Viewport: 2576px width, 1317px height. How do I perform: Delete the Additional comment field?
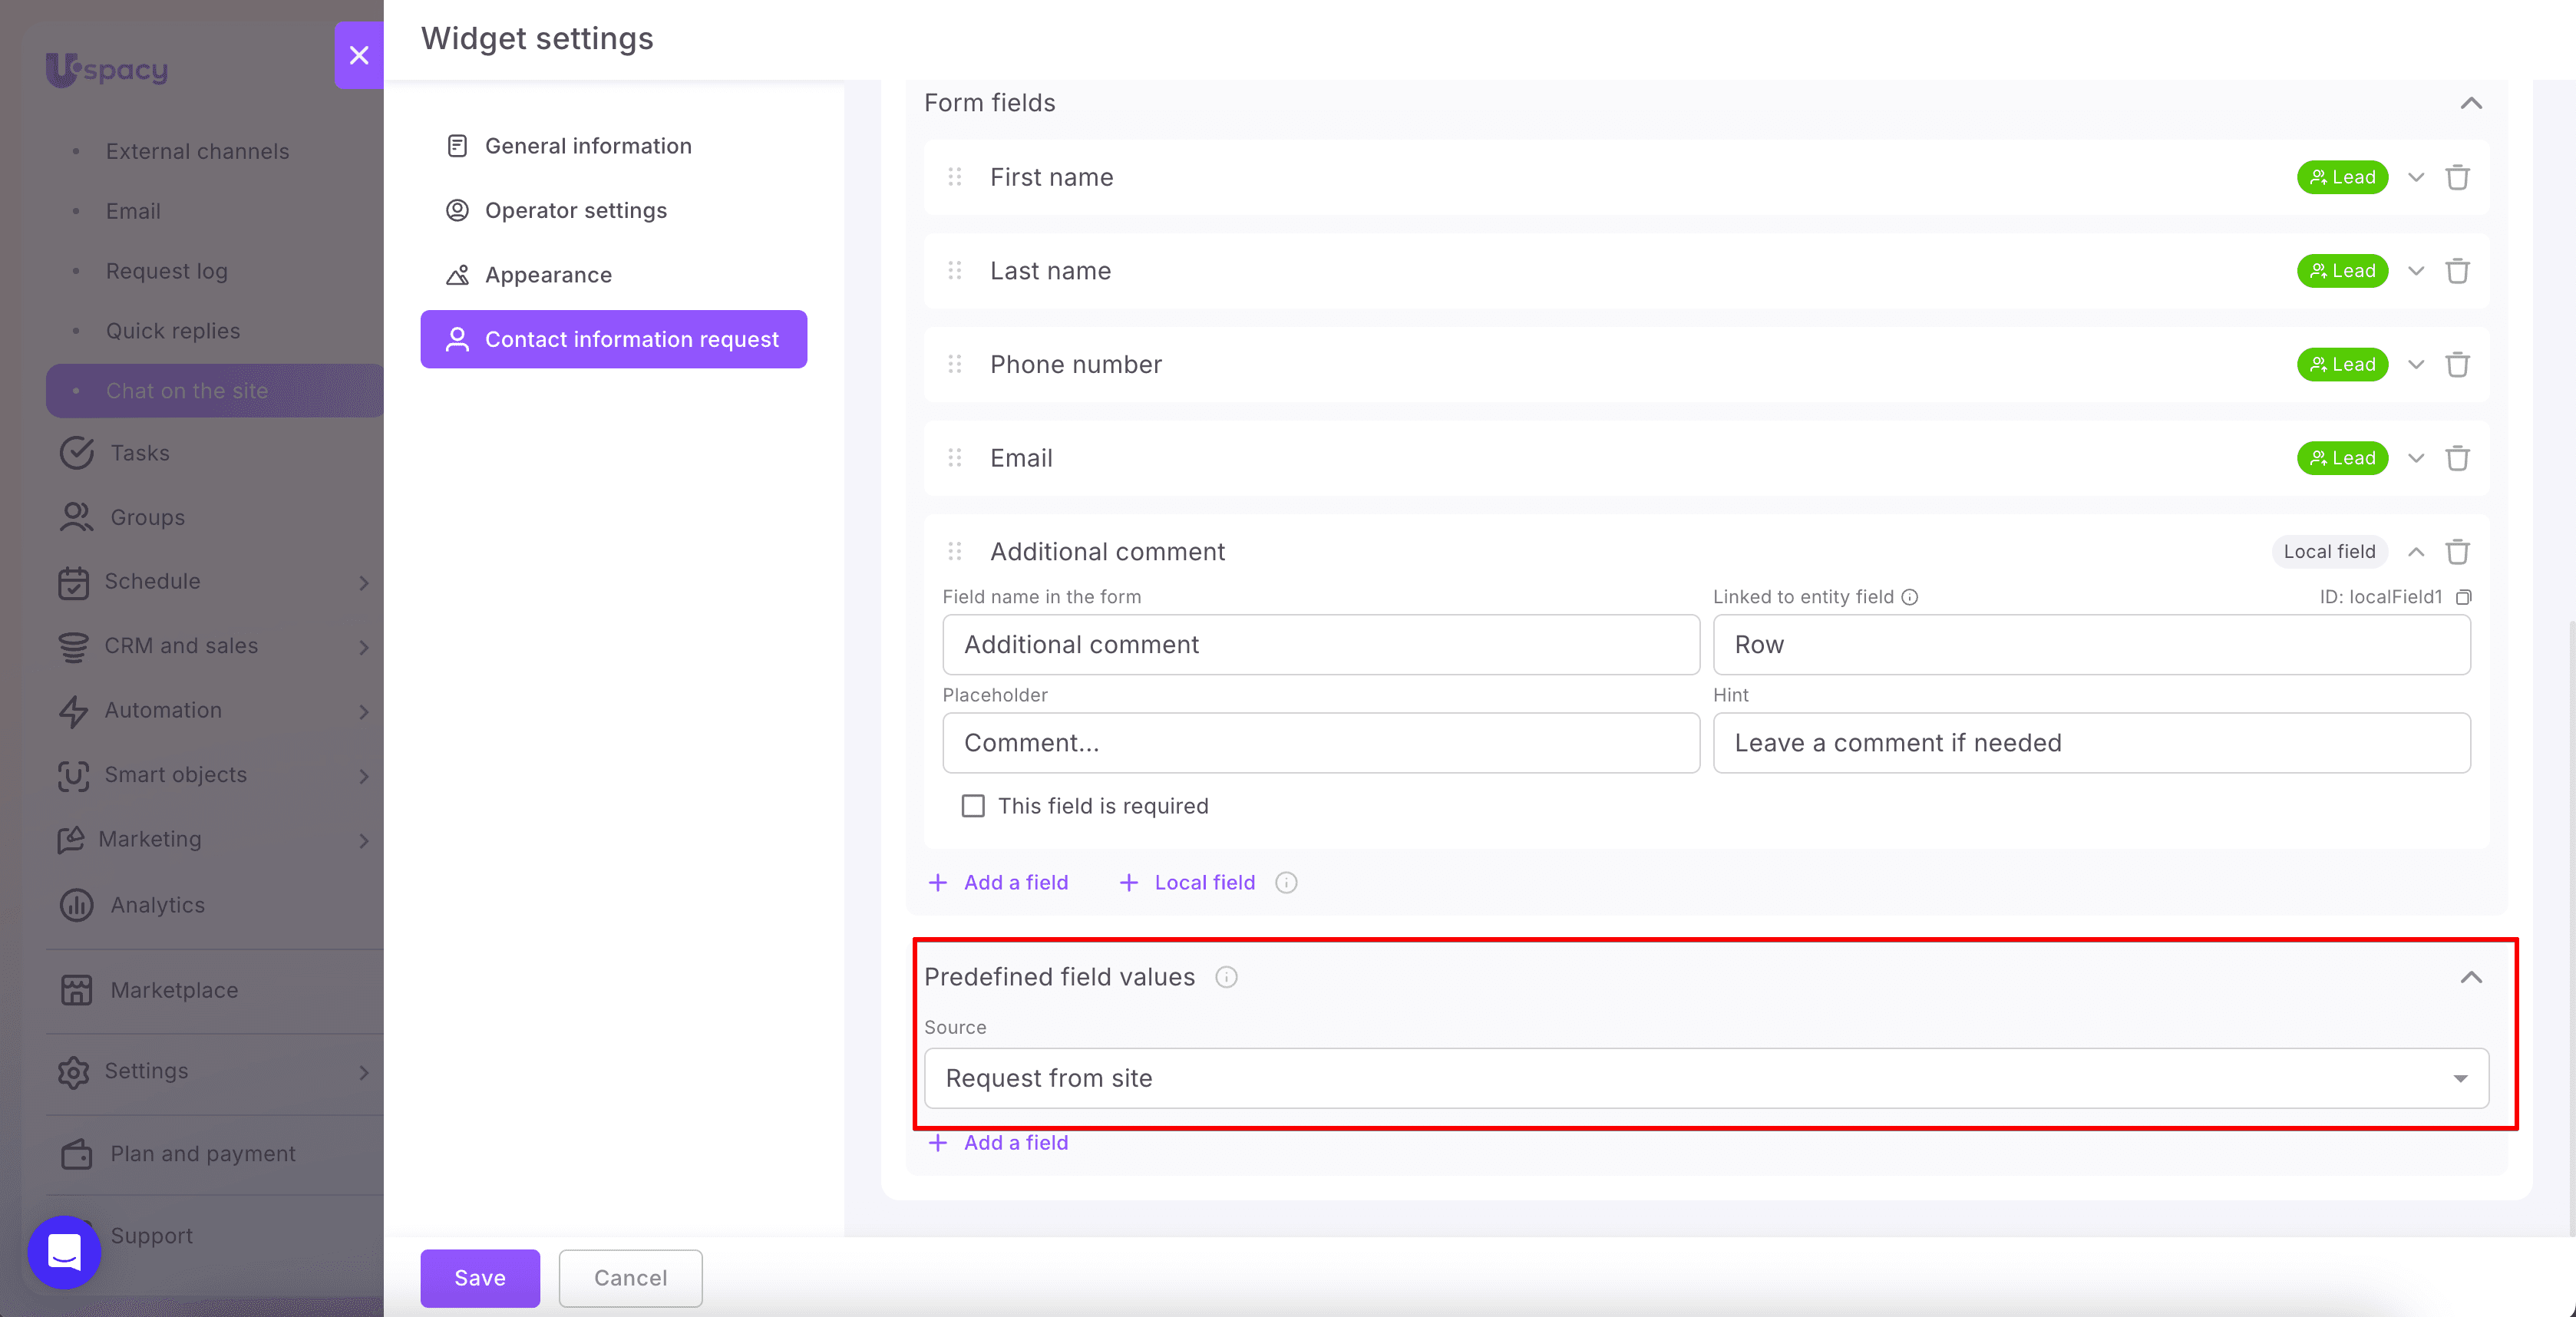pyautogui.click(x=2457, y=552)
